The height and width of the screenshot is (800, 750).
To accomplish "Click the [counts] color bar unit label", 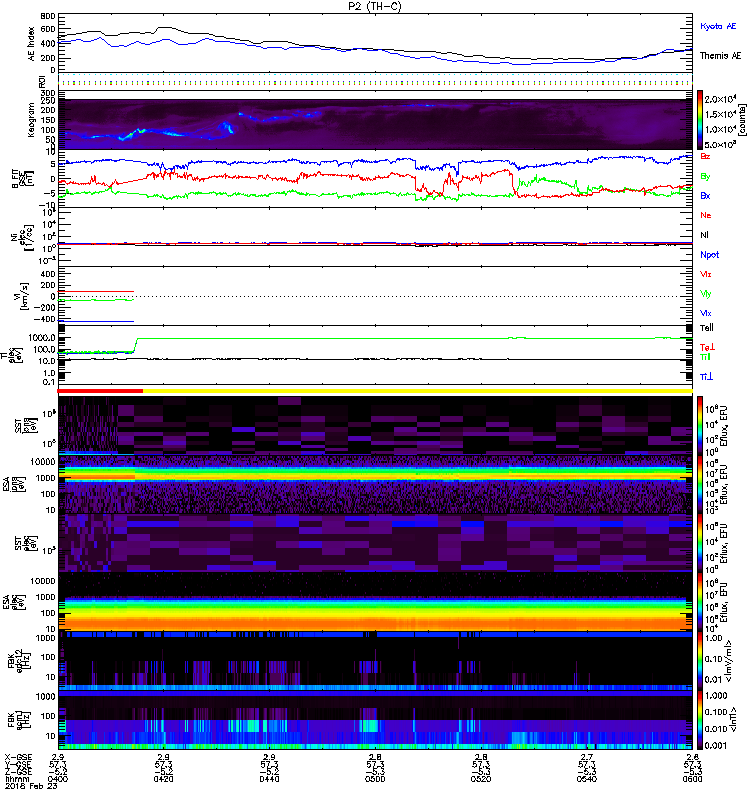I will 742,120.
